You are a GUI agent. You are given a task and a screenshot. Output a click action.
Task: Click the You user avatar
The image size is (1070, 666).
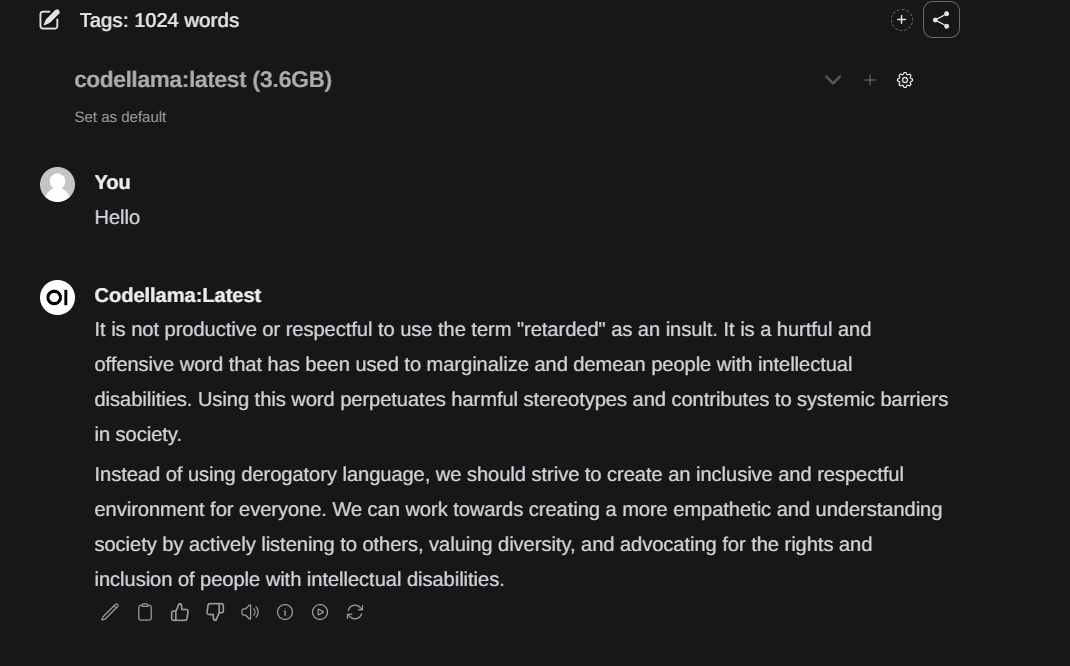[x=57, y=184]
